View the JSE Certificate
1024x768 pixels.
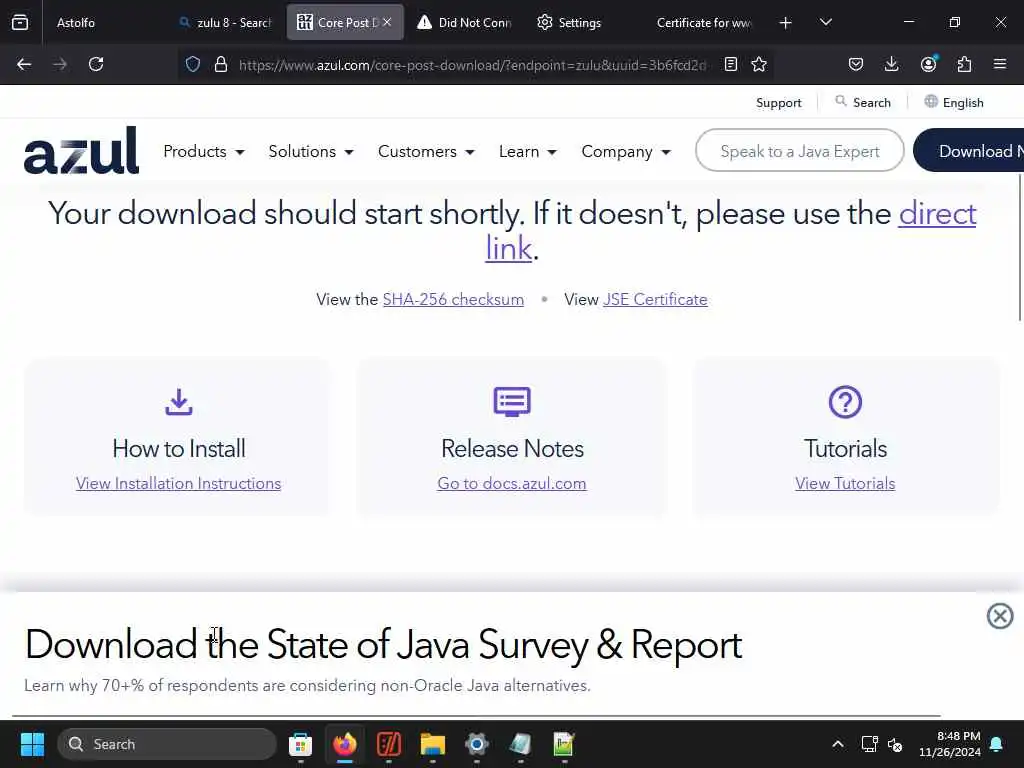655,299
